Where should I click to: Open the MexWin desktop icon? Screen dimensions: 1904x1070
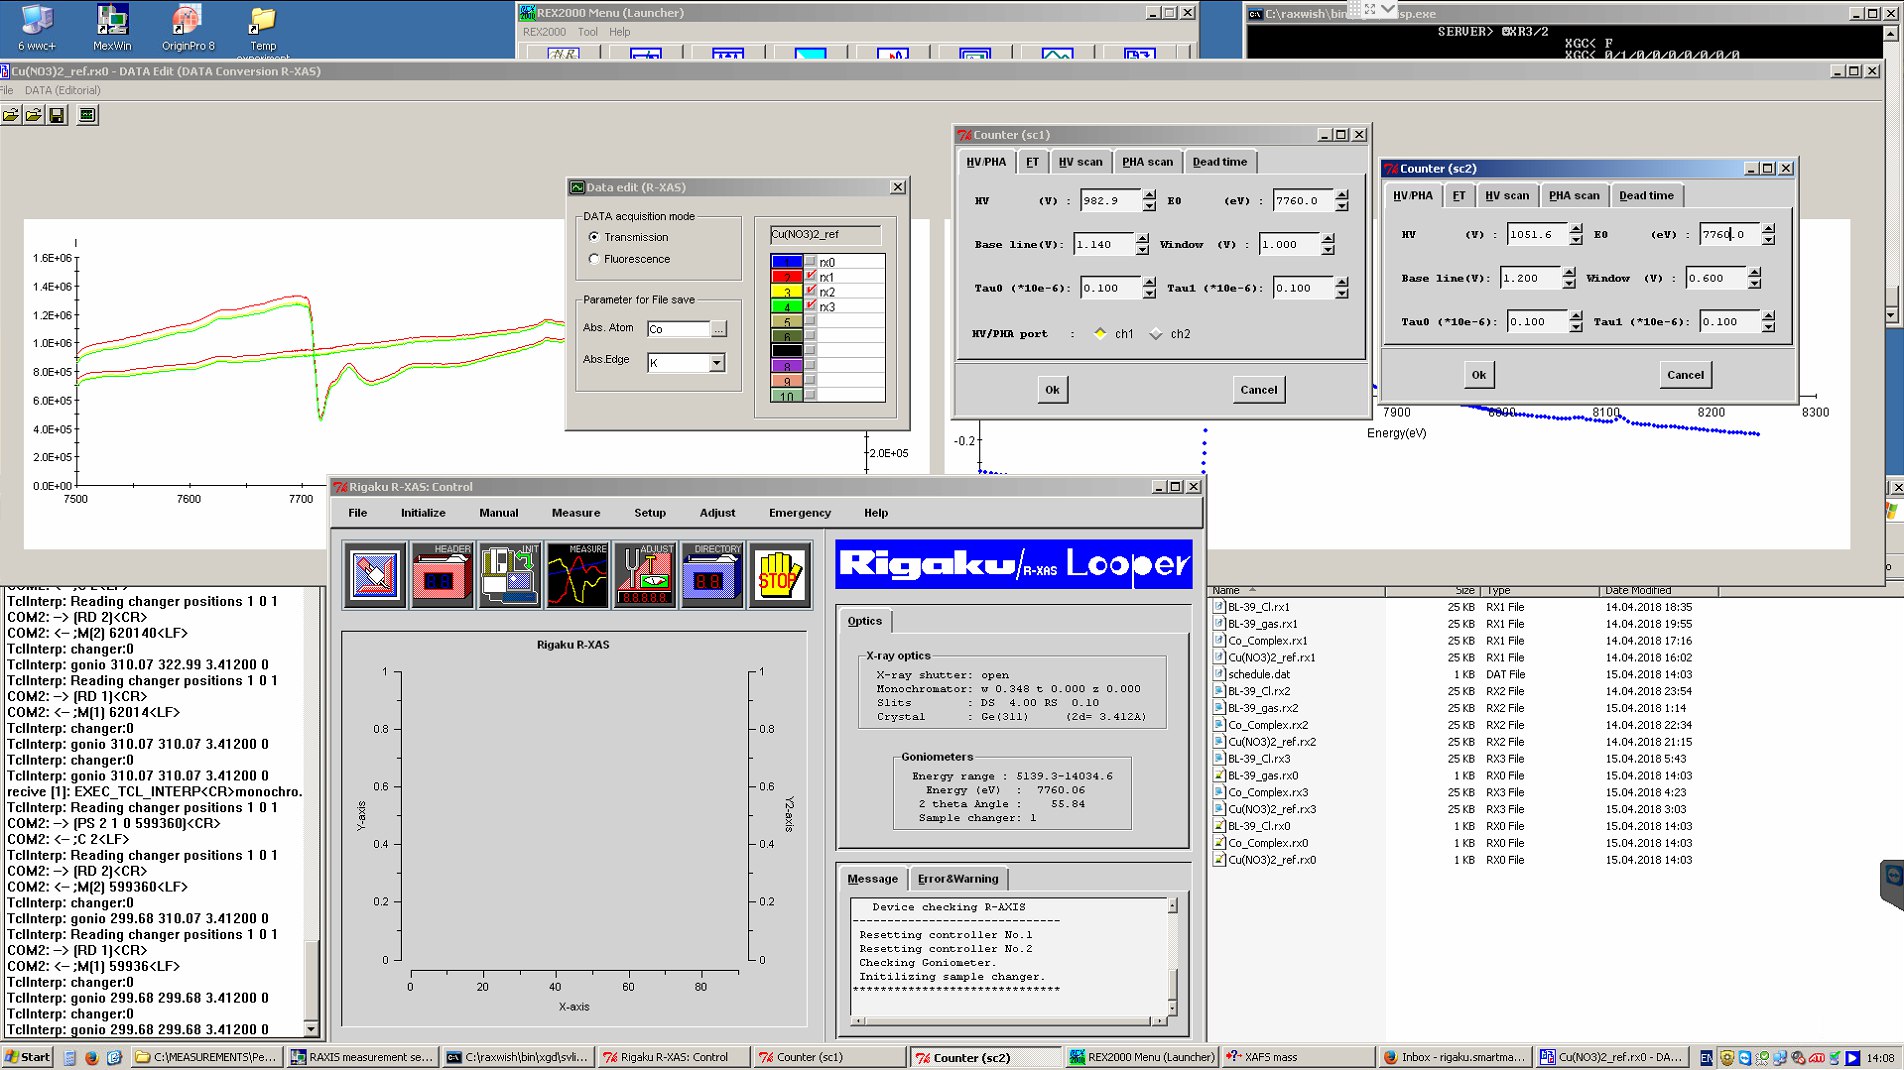coord(112,27)
